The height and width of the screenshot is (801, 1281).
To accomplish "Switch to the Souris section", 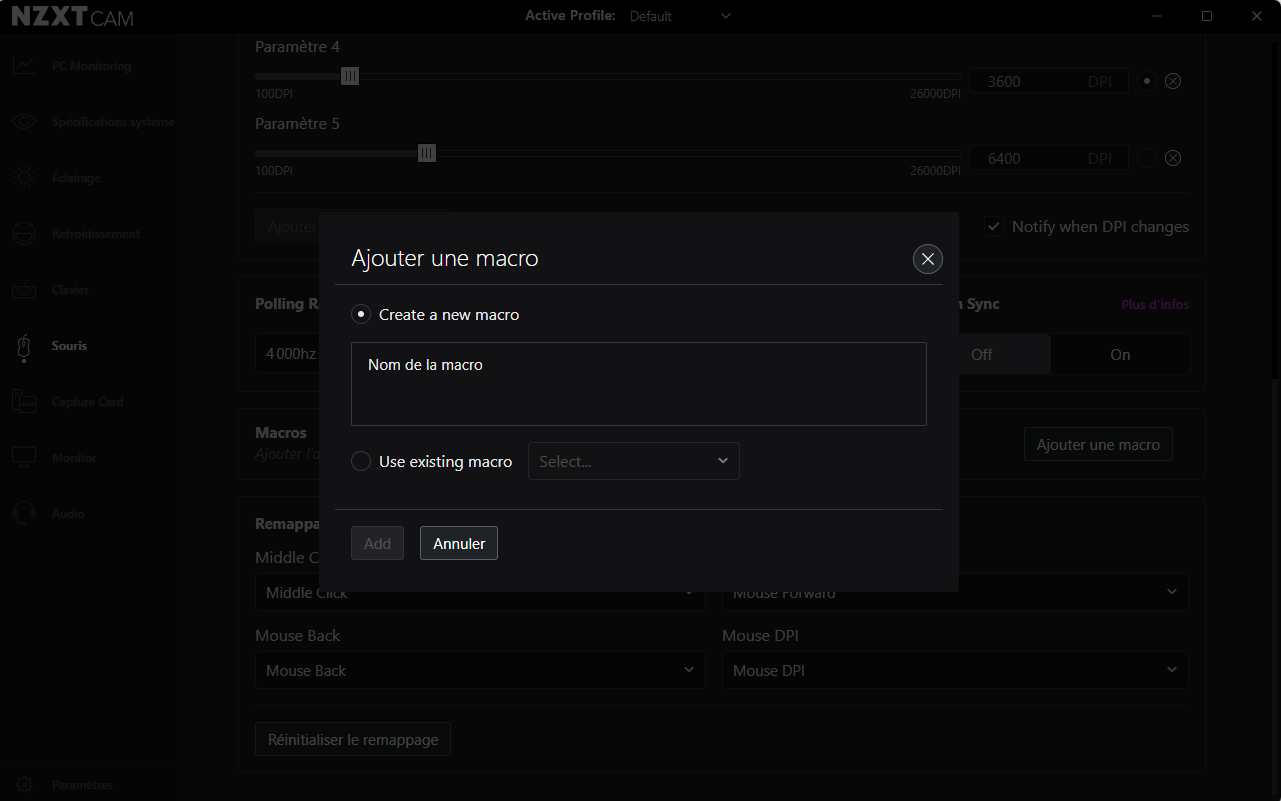I will pos(24,345).
